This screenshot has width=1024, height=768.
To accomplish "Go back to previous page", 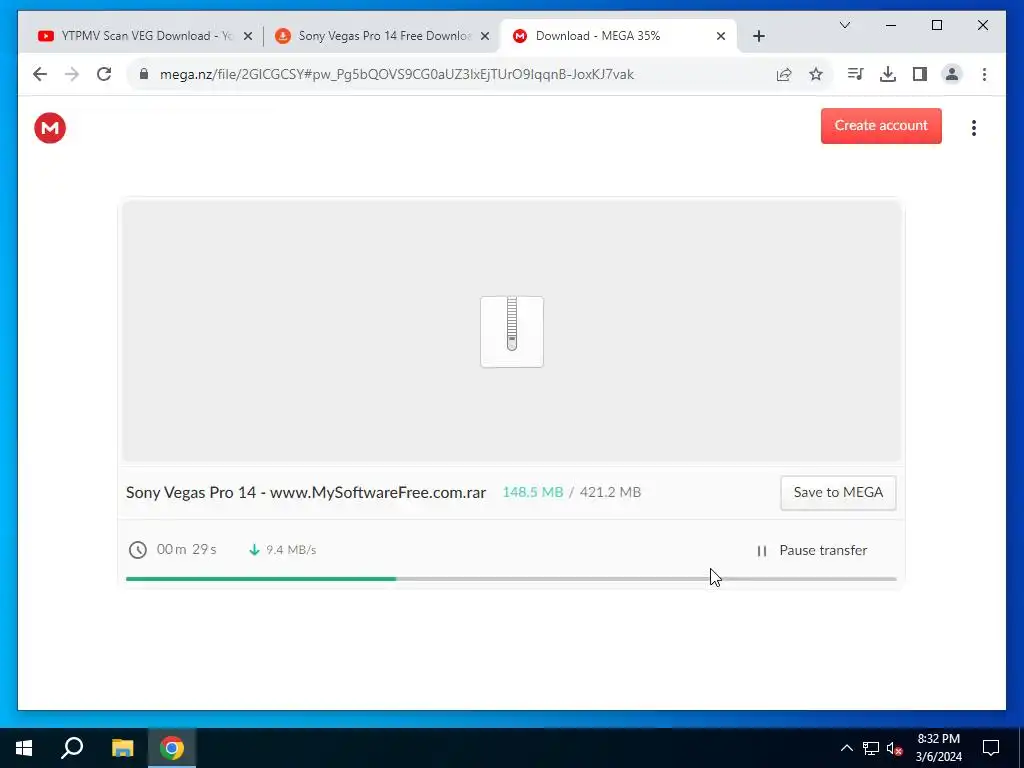I will (x=40, y=74).
